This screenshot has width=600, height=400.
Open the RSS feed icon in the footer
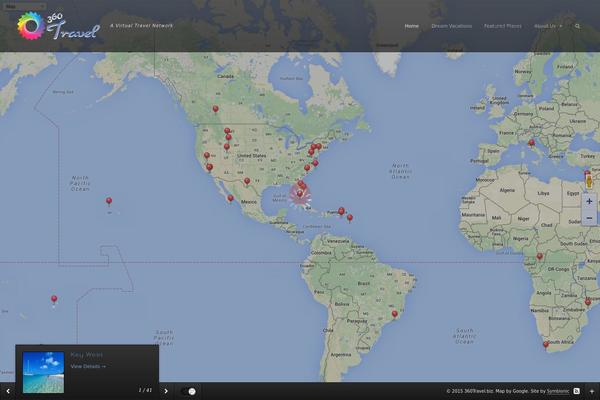576,391
